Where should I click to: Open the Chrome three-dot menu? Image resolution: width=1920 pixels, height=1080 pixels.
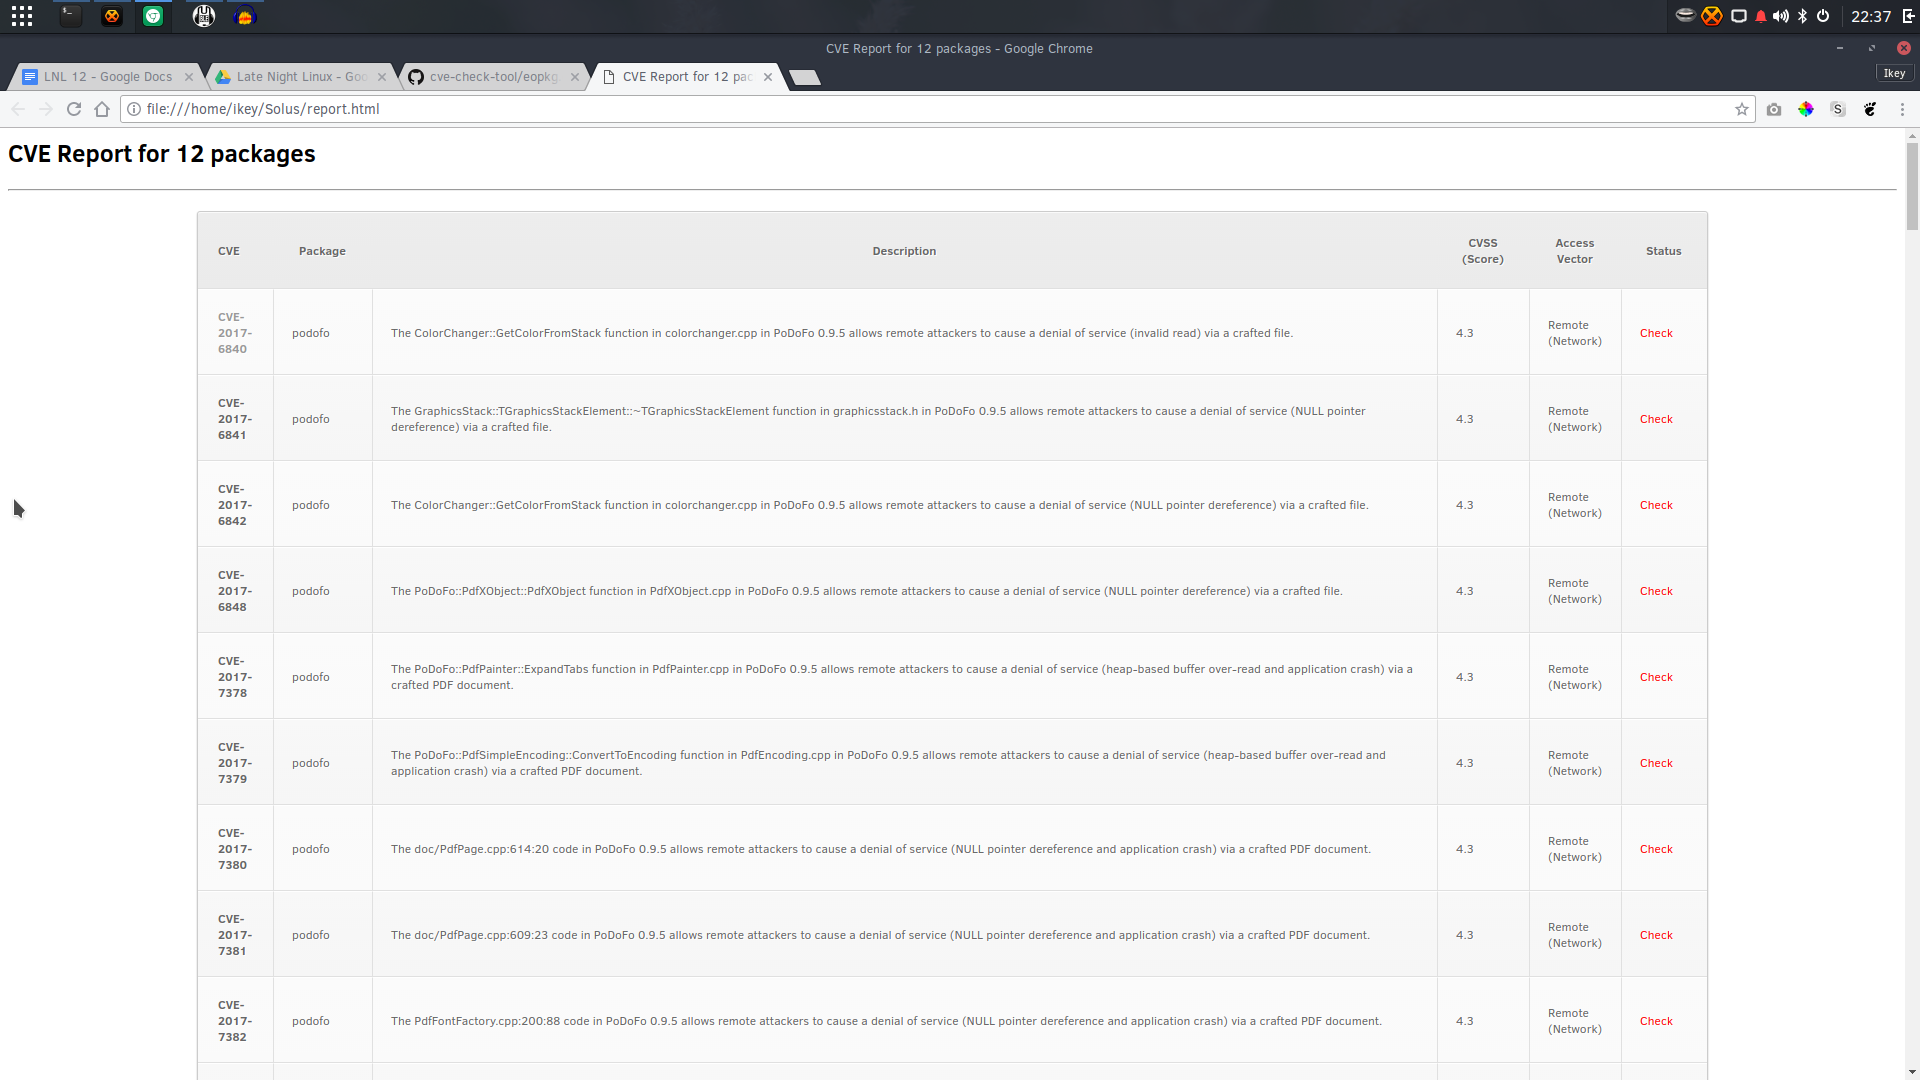tap(1902, 109)
